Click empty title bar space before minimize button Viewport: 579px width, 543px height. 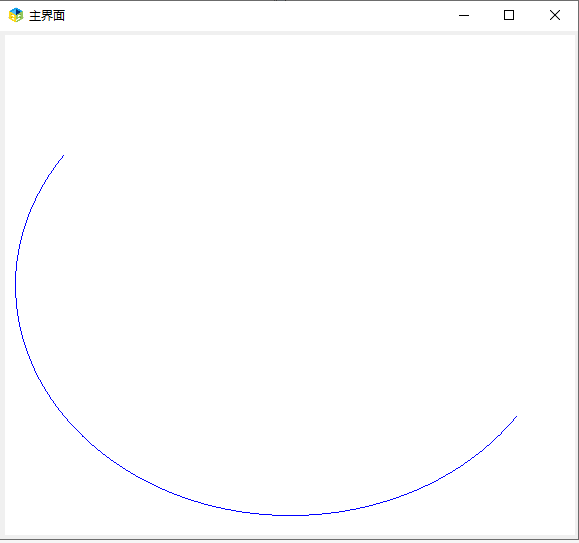point(258,16)
